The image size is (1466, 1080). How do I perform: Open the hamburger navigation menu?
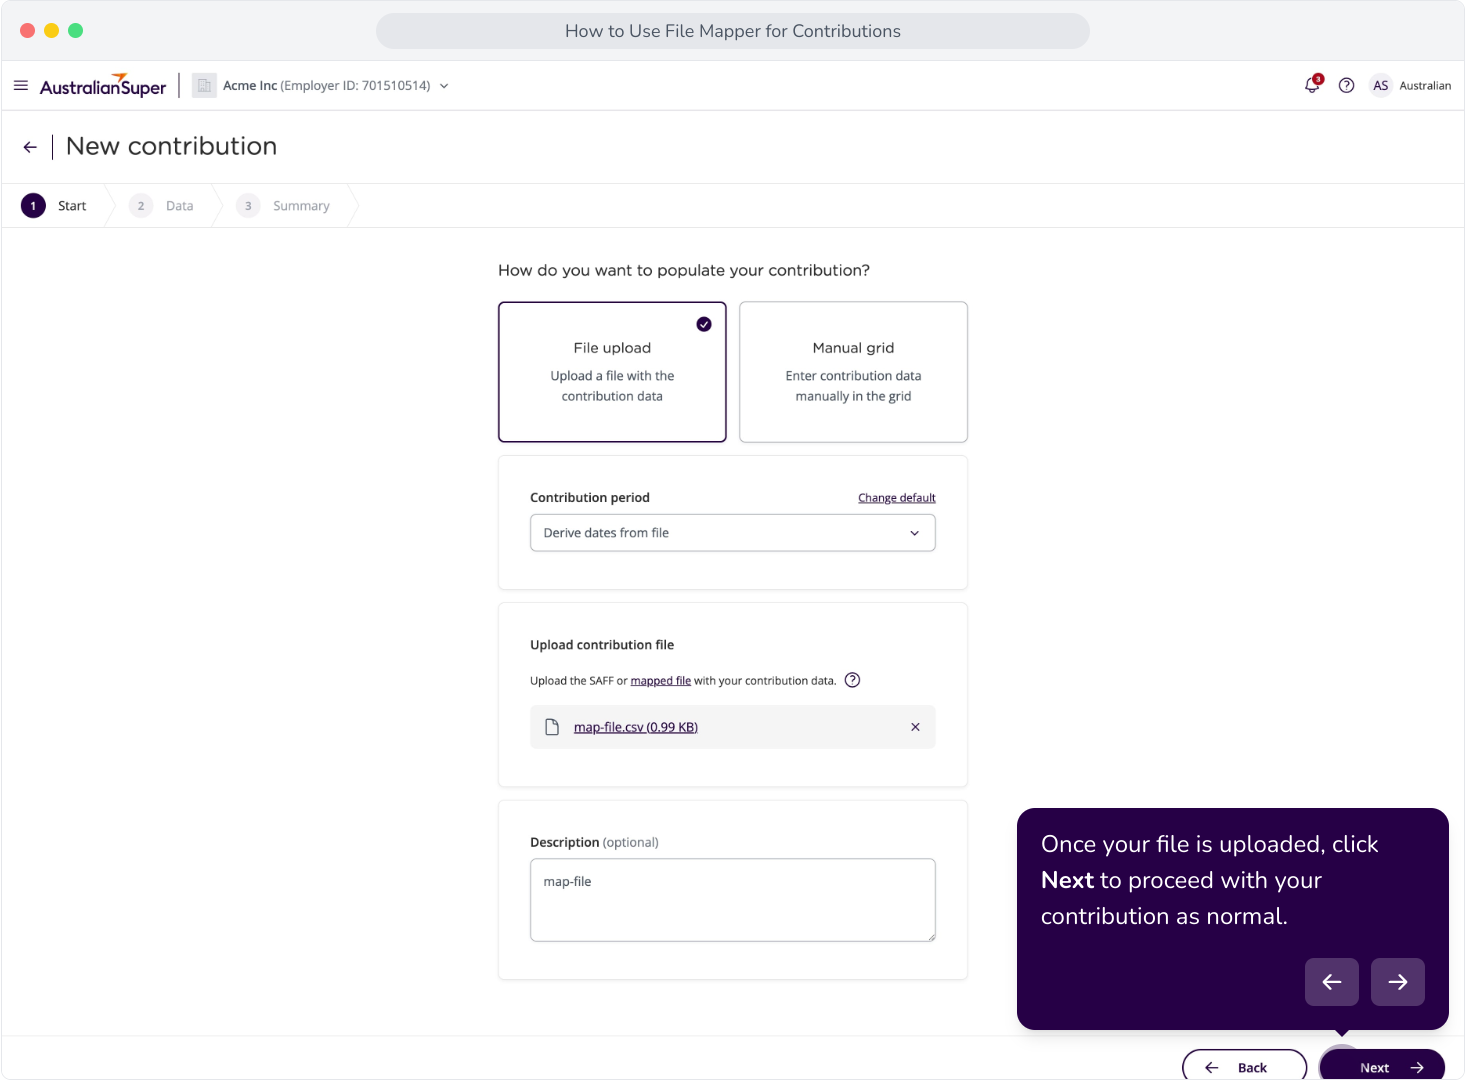point(21,86)
